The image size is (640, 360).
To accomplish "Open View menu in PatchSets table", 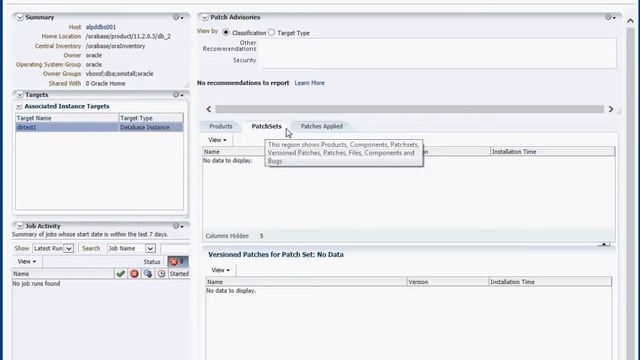I will [217, 140].
